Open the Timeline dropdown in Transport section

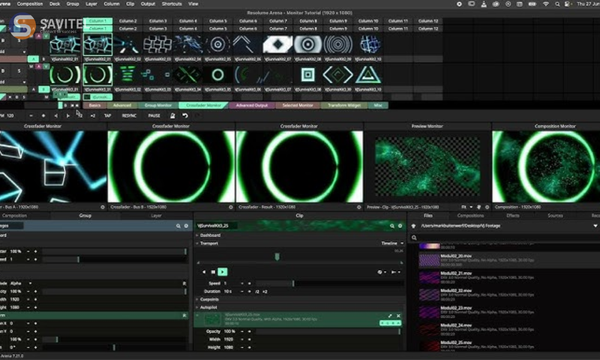point(392,243)
